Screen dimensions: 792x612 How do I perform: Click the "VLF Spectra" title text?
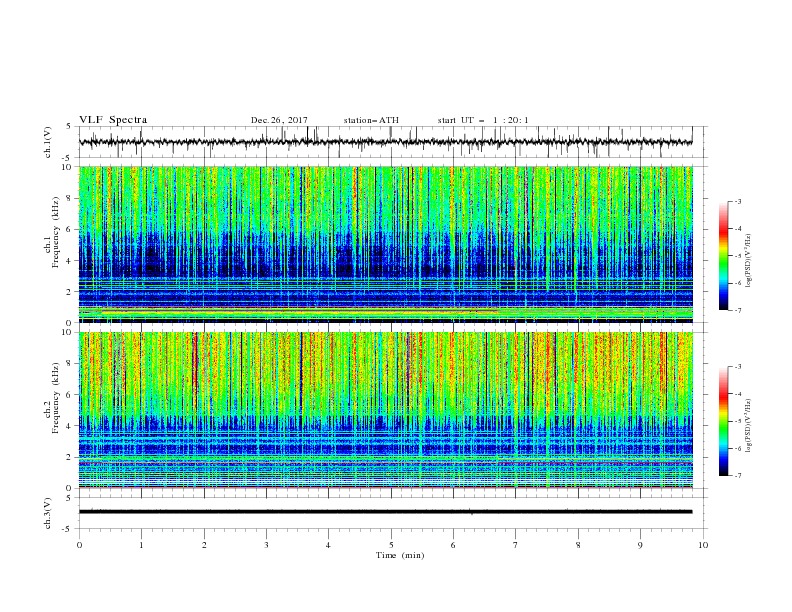pyautogui.click(x=113, y=120)
